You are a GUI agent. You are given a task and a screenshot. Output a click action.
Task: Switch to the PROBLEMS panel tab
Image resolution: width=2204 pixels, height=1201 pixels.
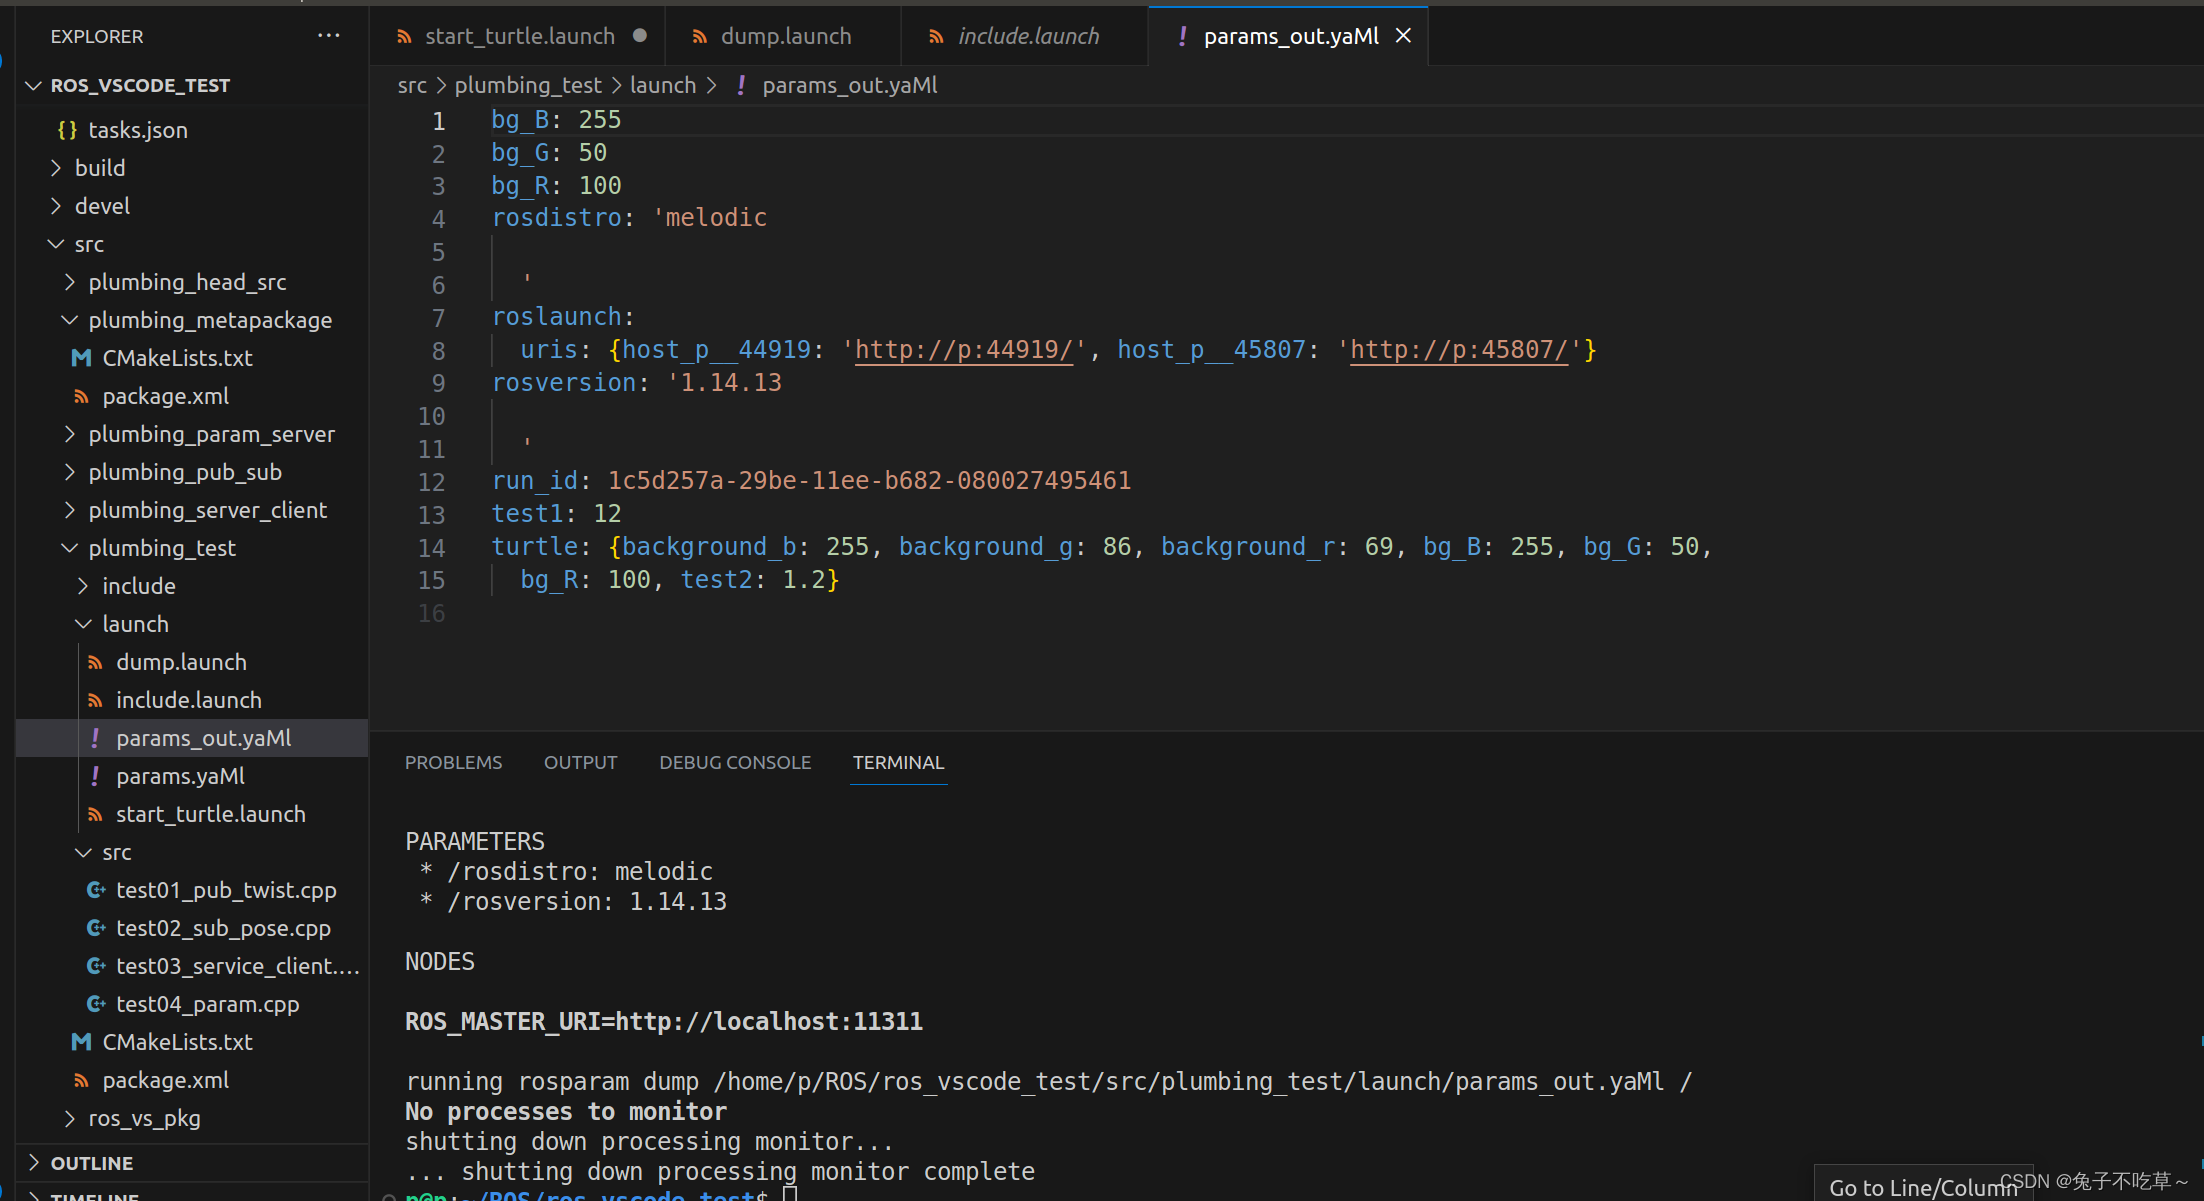coord(453,762)
